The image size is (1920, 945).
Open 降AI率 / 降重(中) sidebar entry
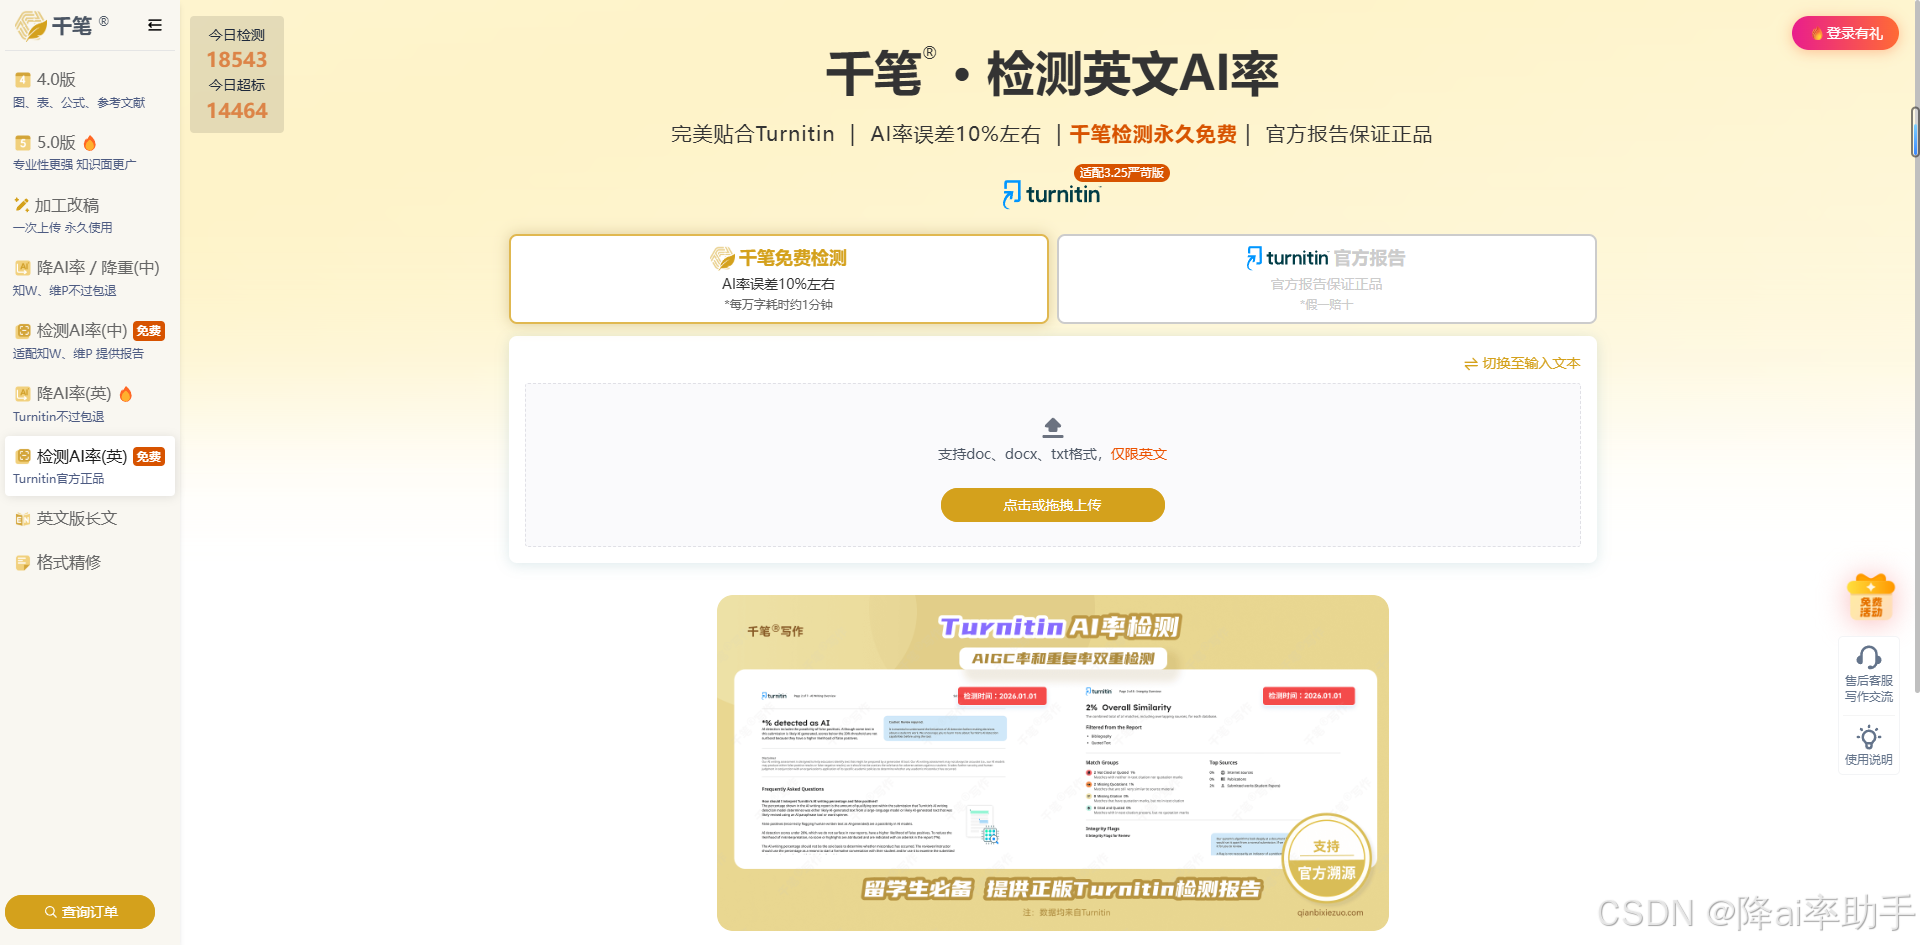click(x=90, y=278)
